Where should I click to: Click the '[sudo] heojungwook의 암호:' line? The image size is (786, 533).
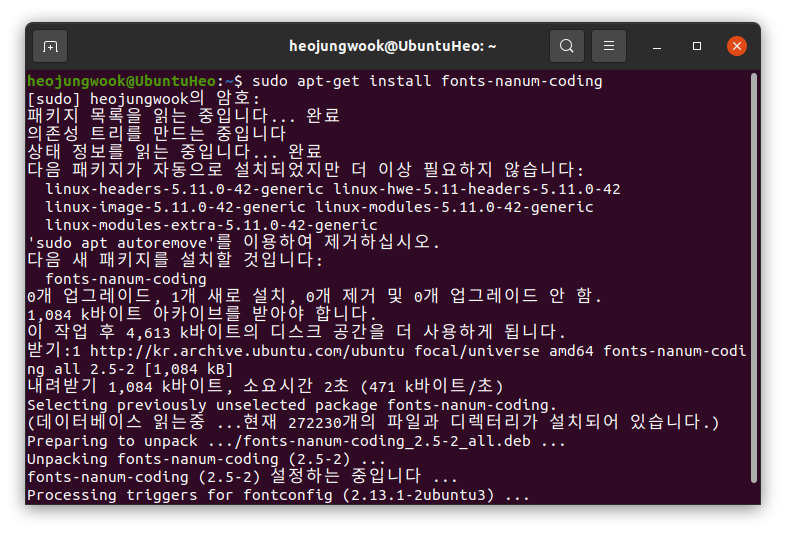click(144, 99)
